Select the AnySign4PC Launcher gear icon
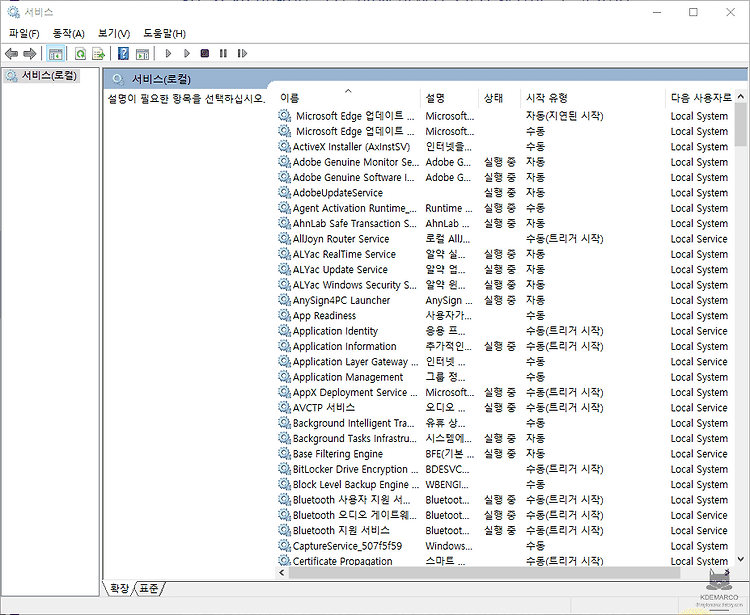 tap(285, 300)
